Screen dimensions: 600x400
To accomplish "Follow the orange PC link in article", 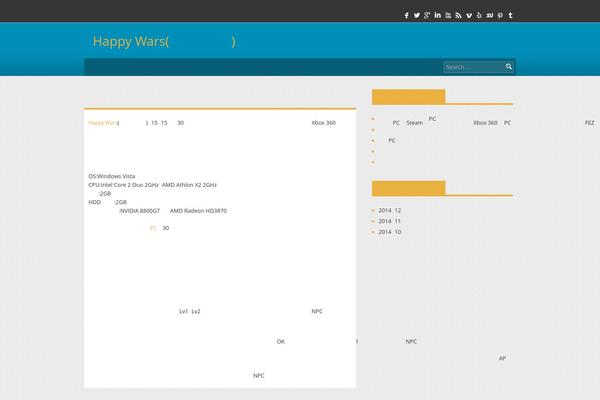I will [153, 228].
